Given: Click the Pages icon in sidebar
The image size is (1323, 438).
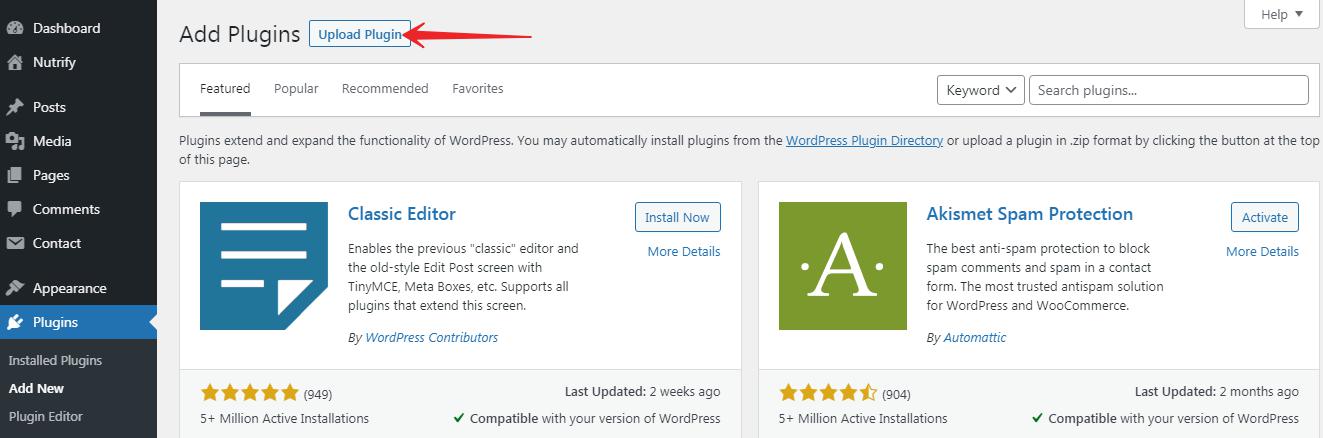Looking at the screenshot, I should pyautogui.click(x=15, y=175).
